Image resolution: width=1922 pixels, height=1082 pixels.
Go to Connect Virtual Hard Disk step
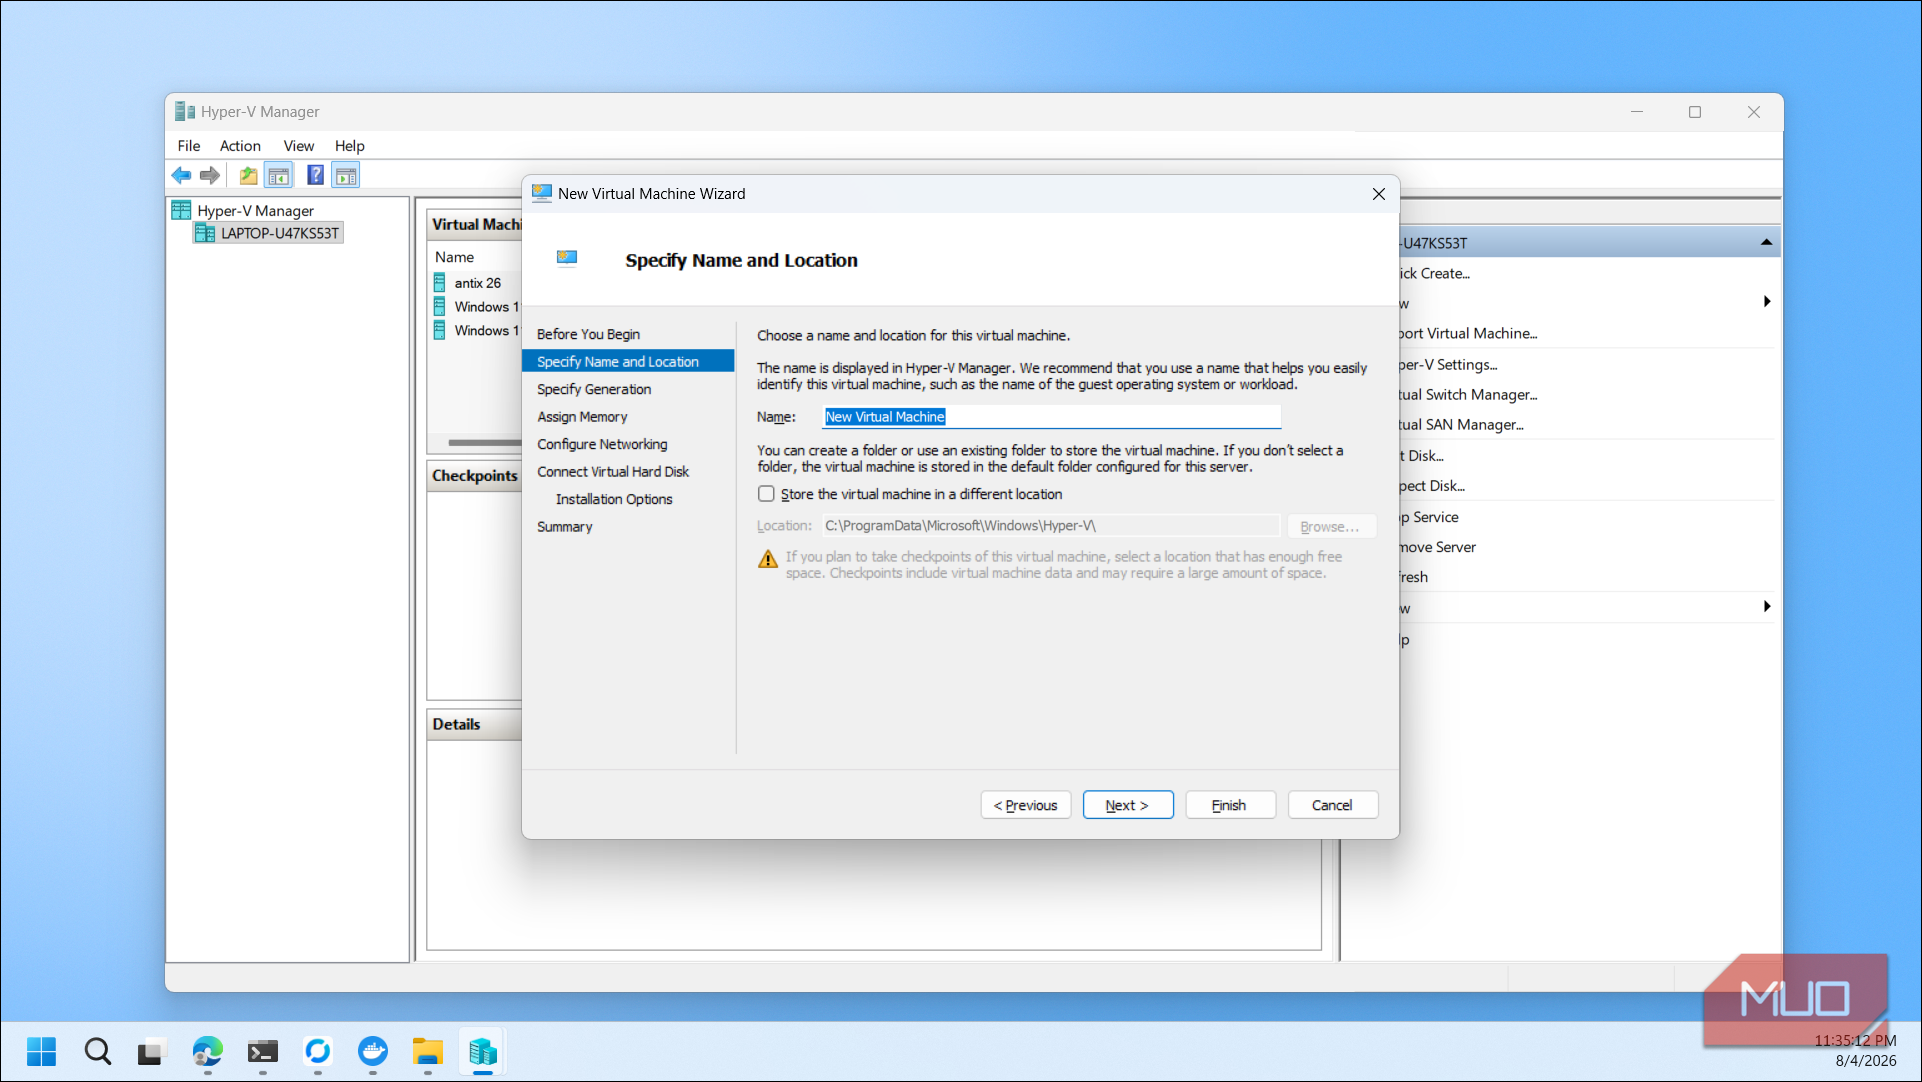(x=613, y=472)
